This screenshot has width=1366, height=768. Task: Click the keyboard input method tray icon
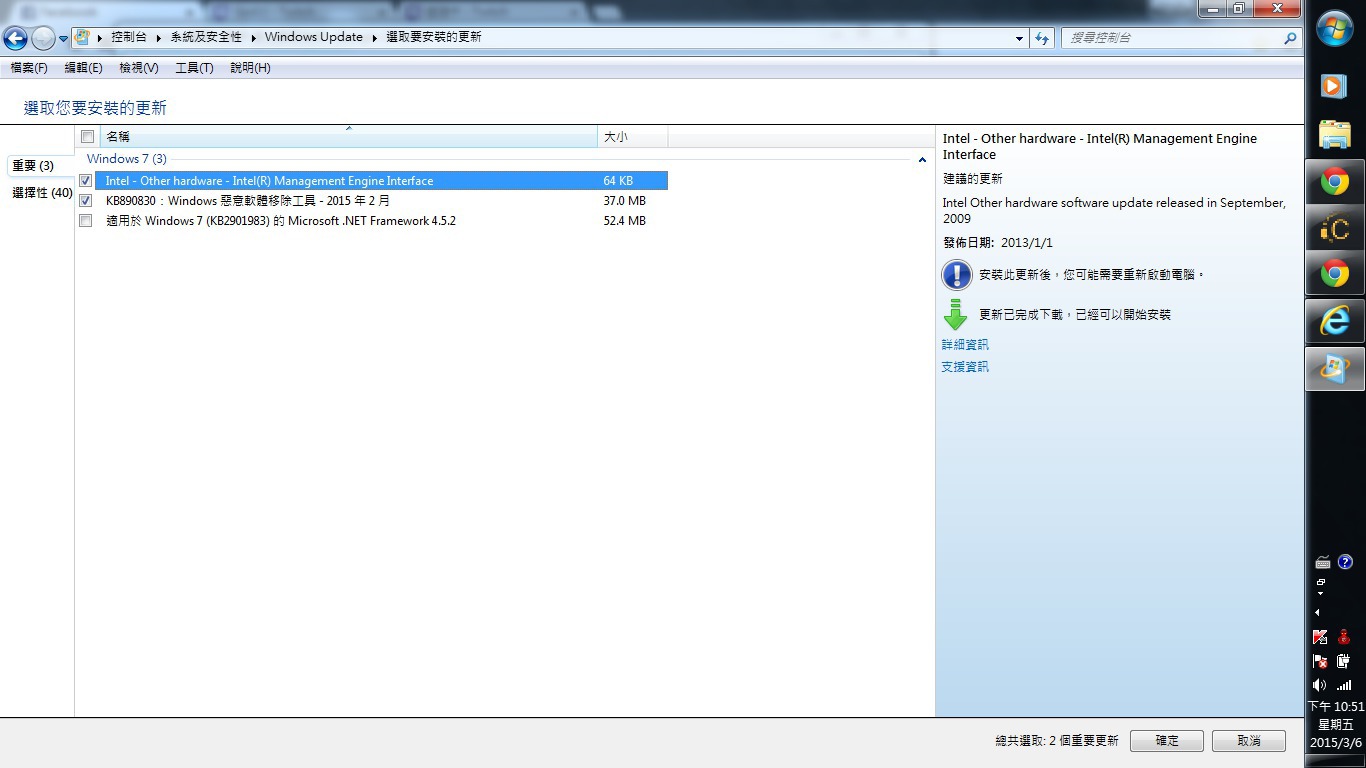click(x=1323, y=562)
